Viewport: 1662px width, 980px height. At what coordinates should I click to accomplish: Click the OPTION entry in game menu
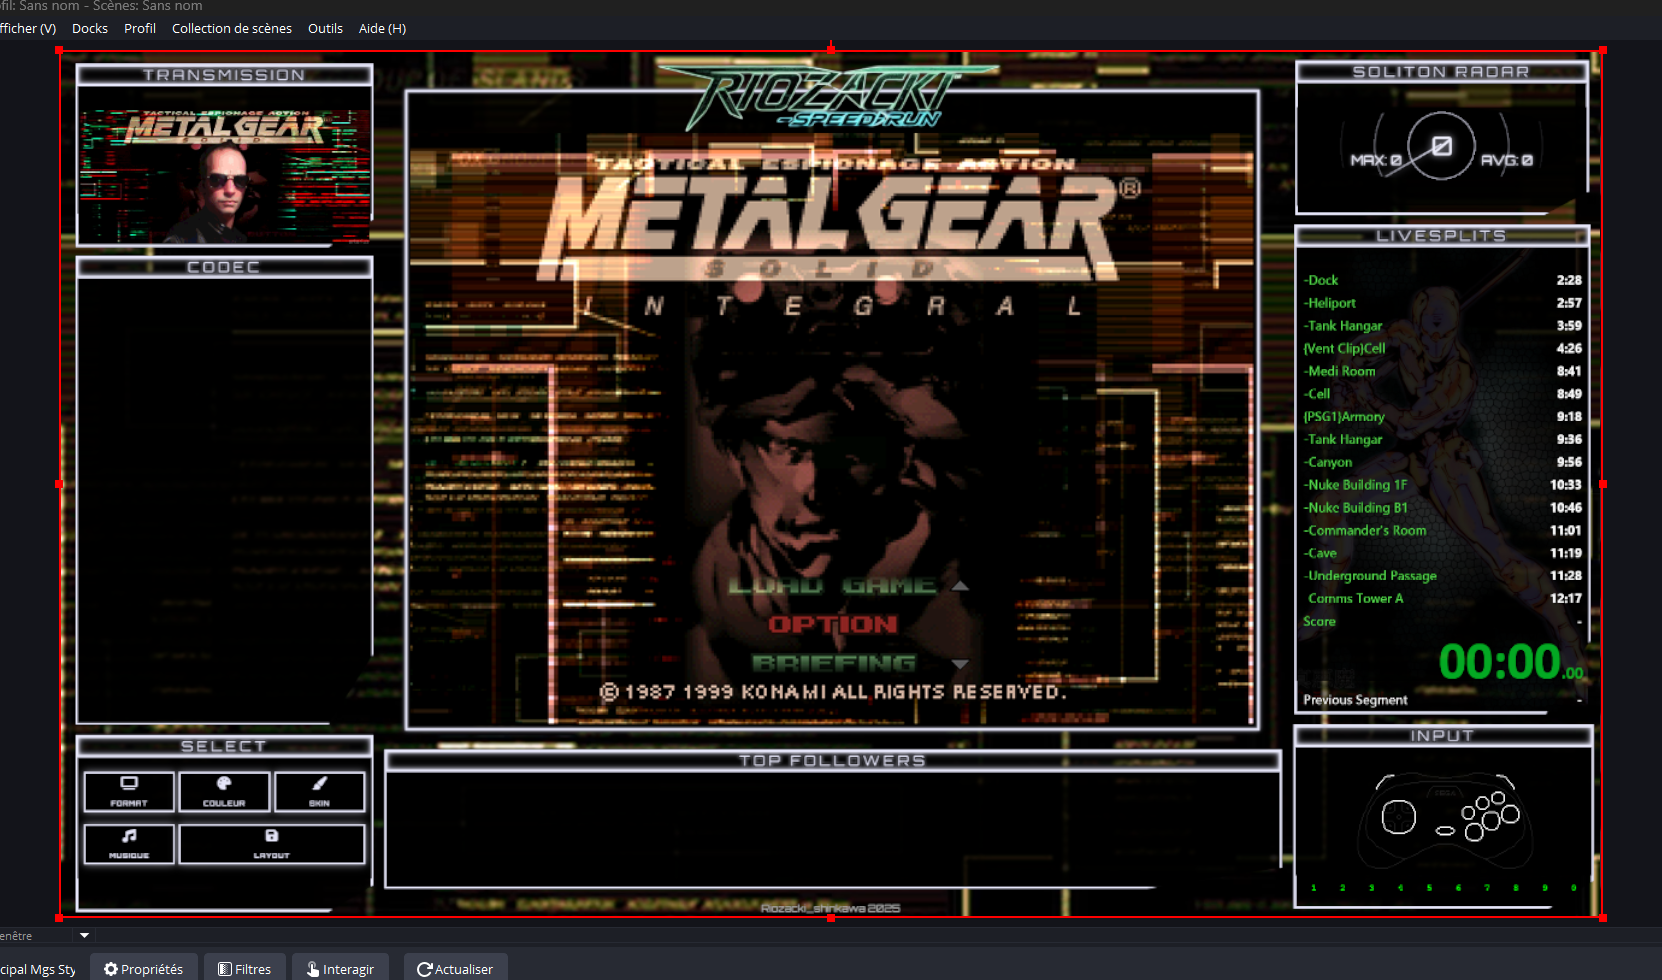point(833,624)
